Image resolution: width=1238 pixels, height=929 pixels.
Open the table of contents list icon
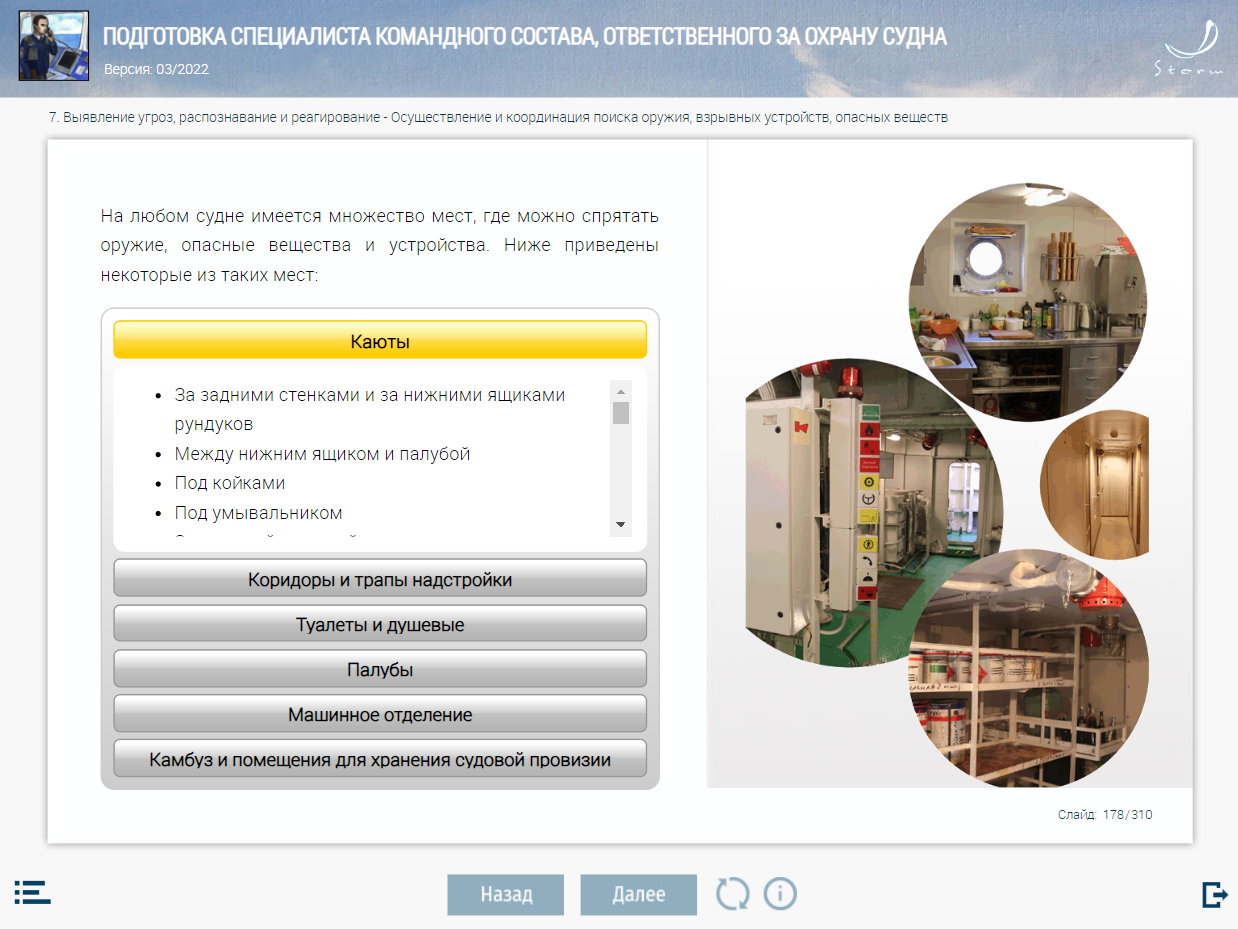(32, 892)
